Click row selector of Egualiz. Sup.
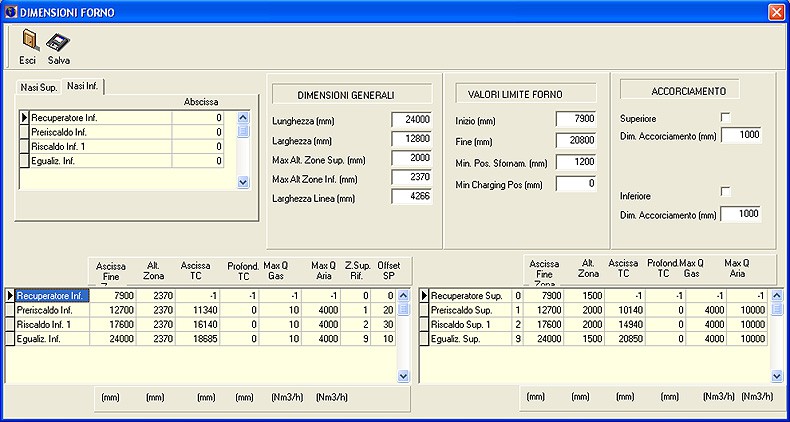790x422 pixels. click(424, 339)
